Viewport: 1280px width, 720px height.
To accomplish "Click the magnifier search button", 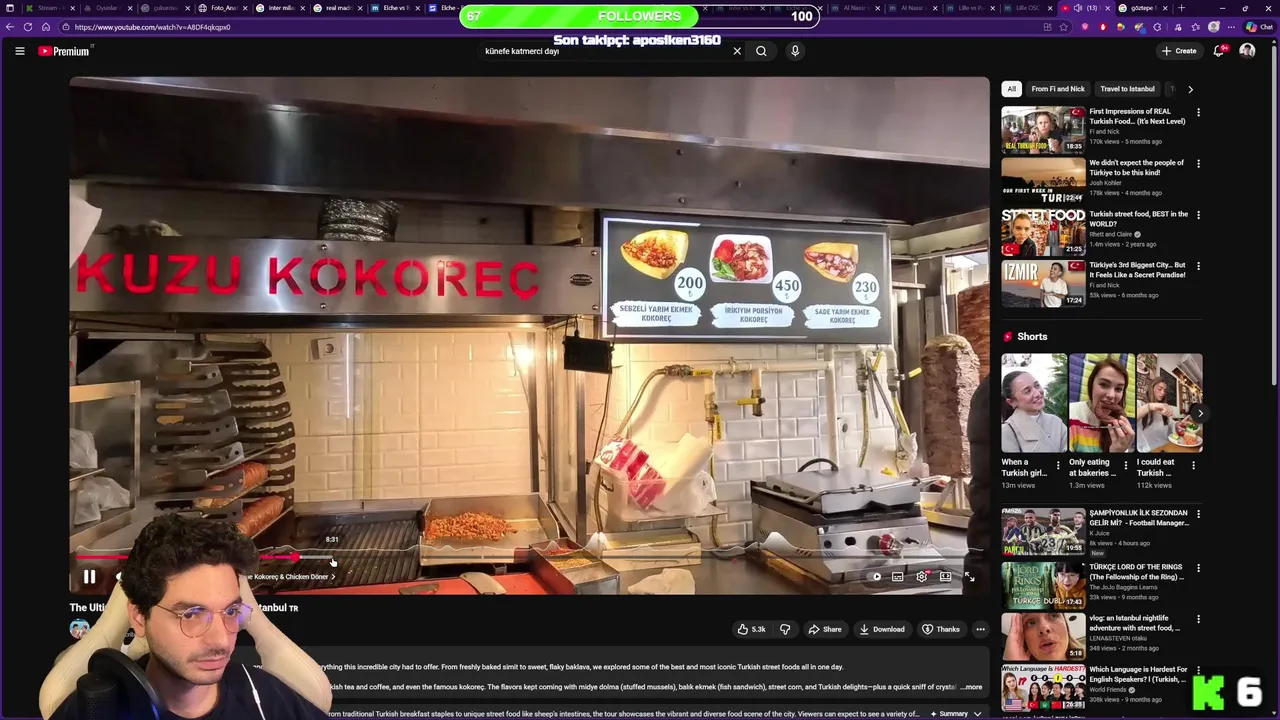I will tap(761, 51).
